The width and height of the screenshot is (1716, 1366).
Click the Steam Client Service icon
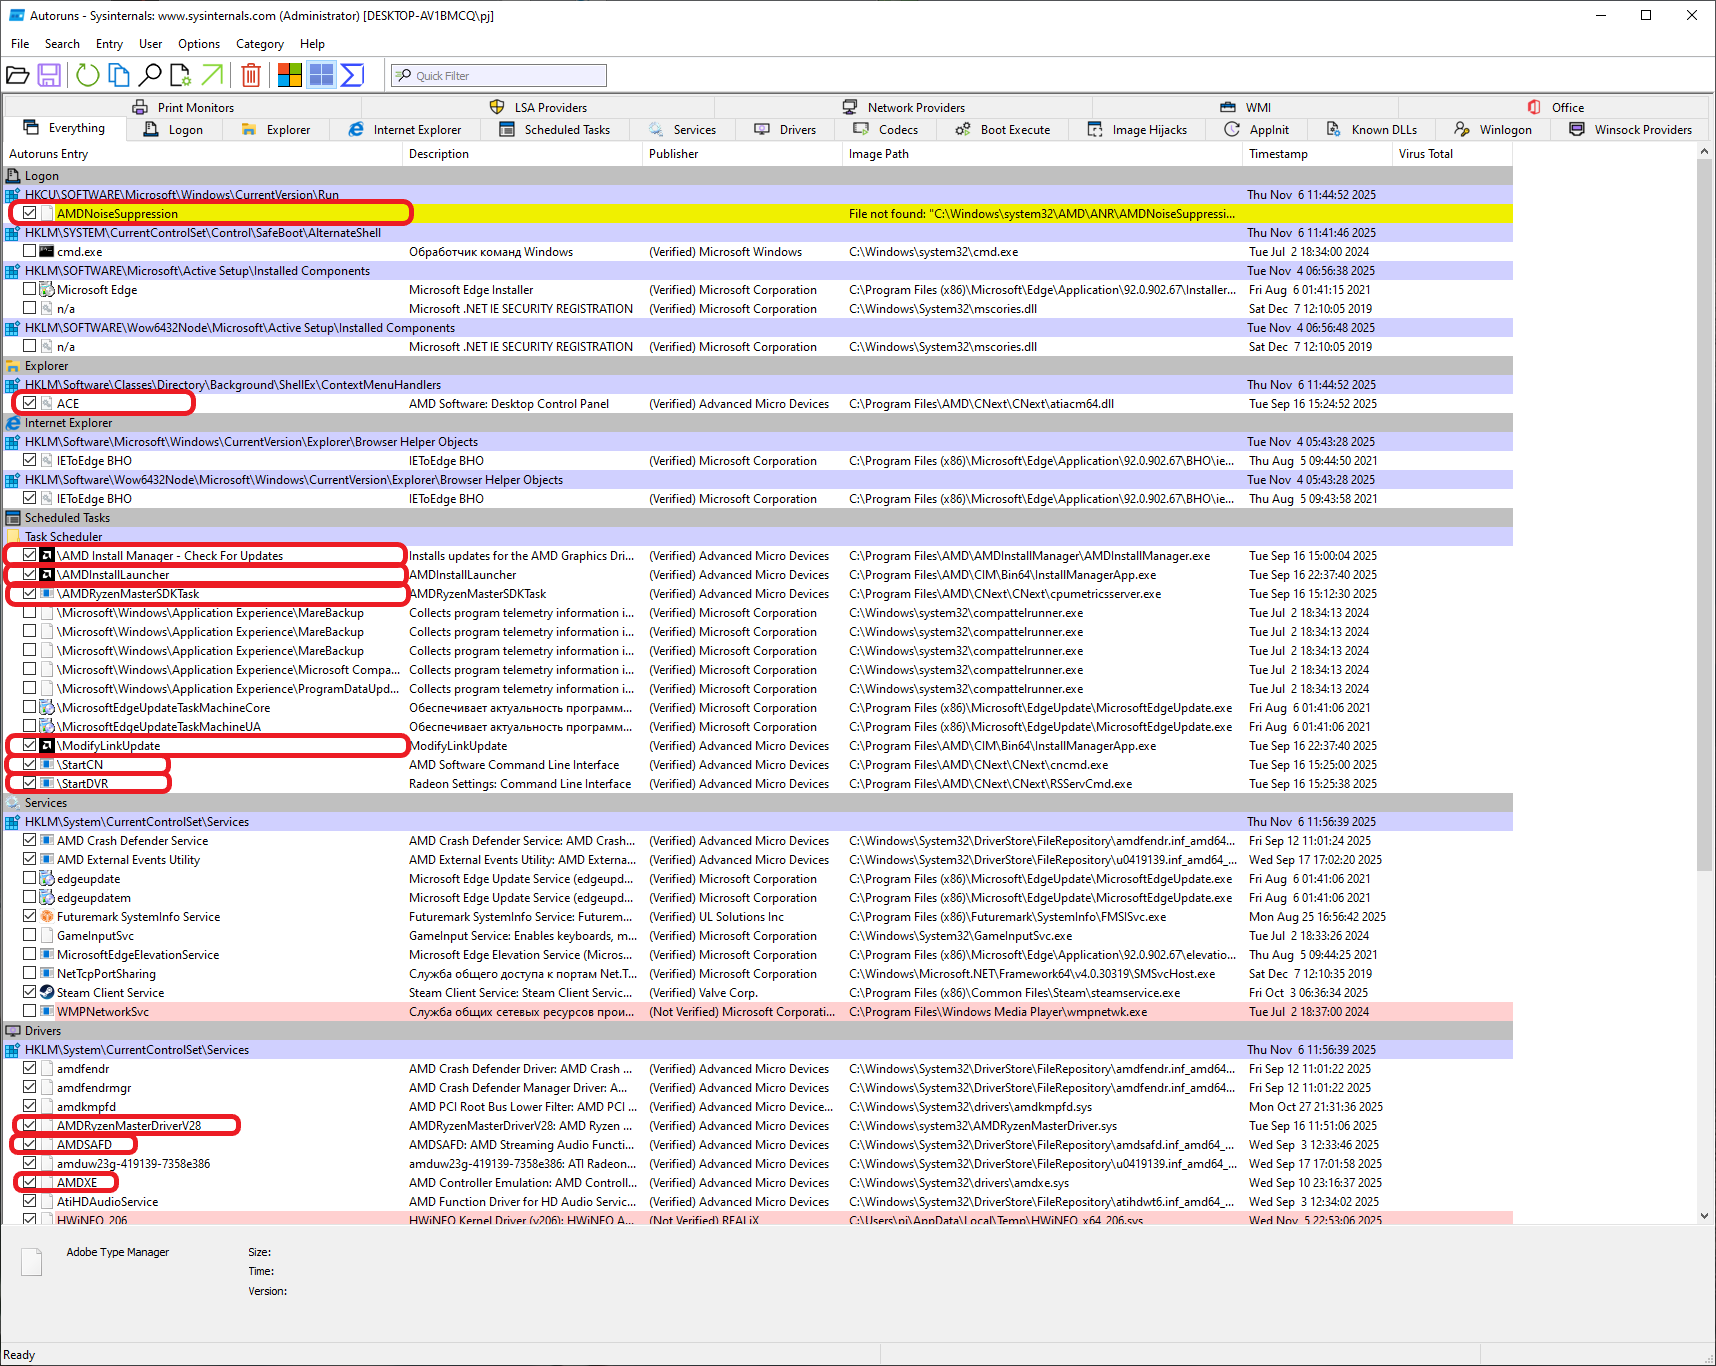point(47,993)
